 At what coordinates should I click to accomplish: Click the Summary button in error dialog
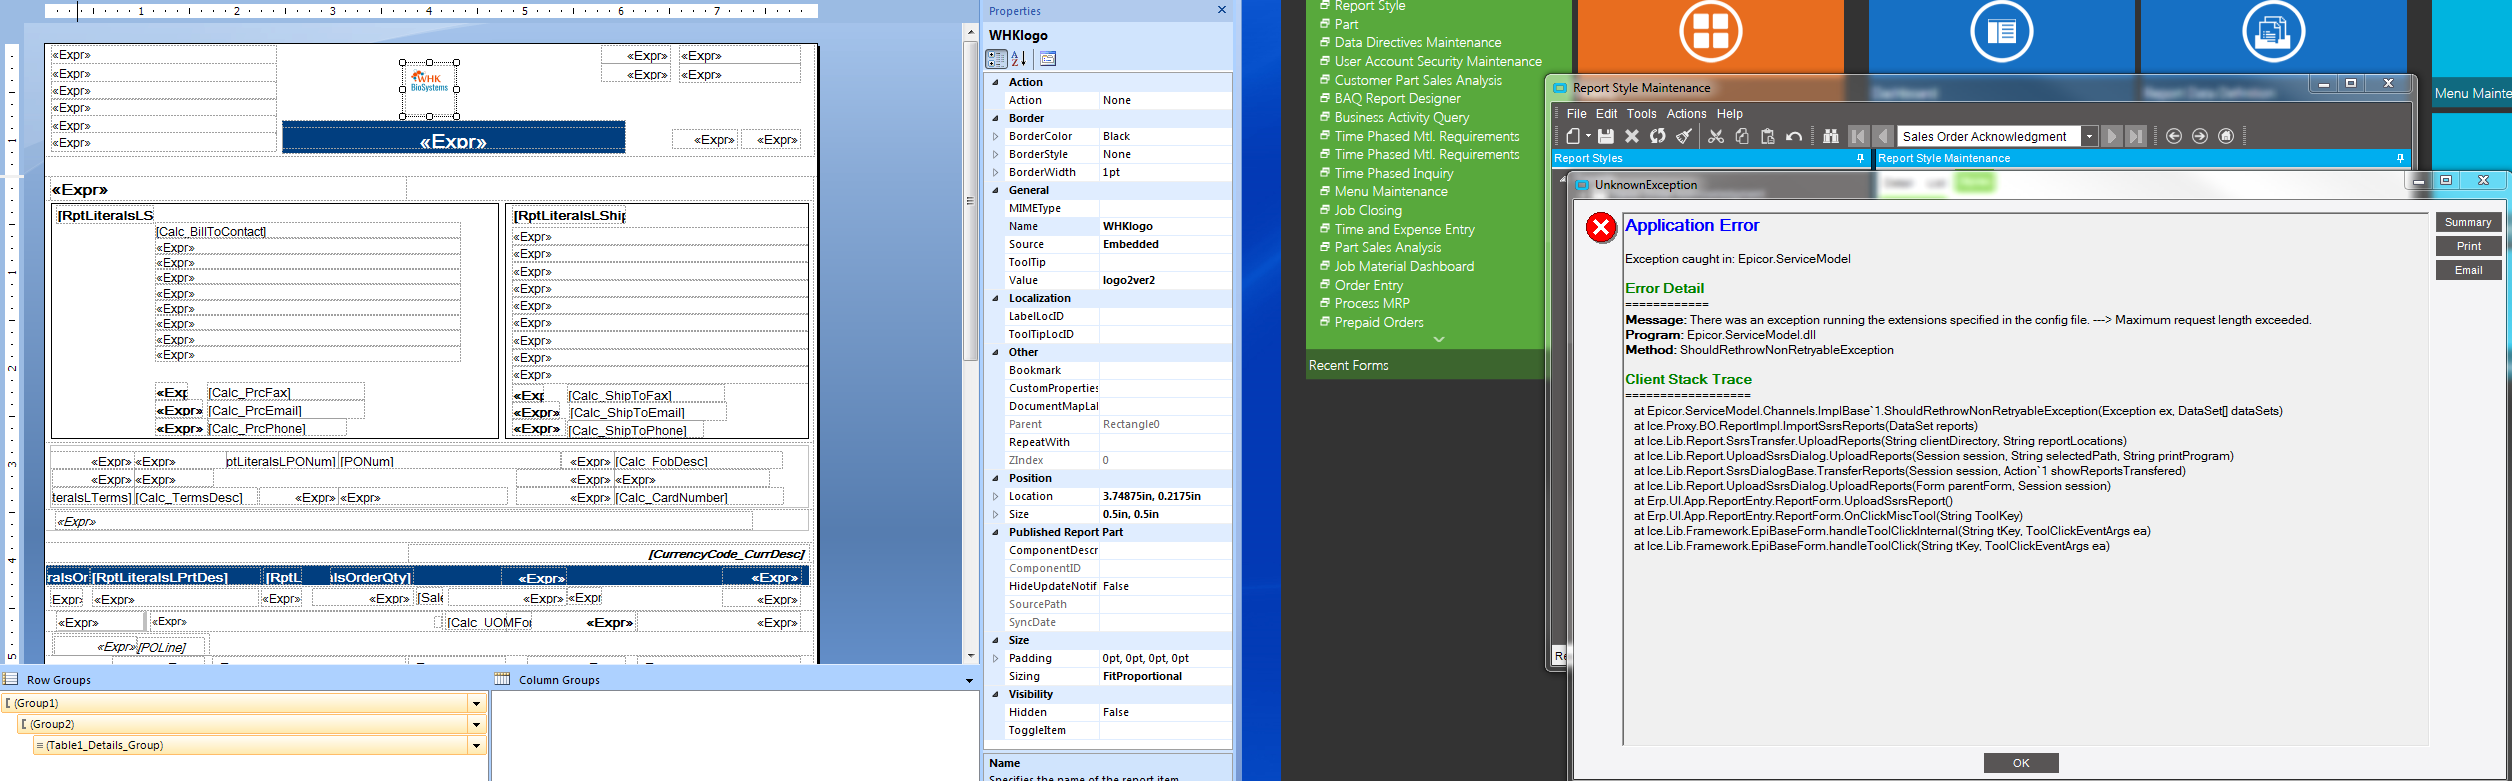coord(2468,222)
